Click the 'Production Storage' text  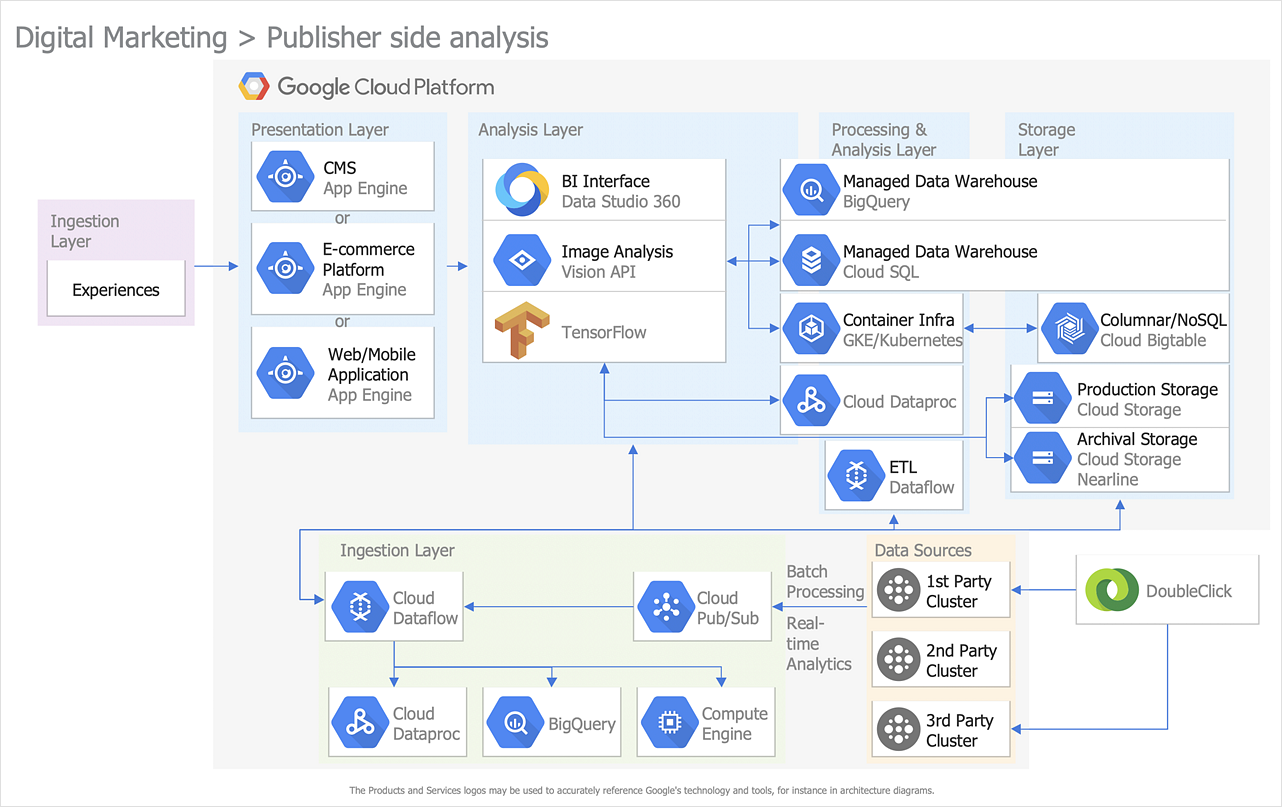(1147, 389)
